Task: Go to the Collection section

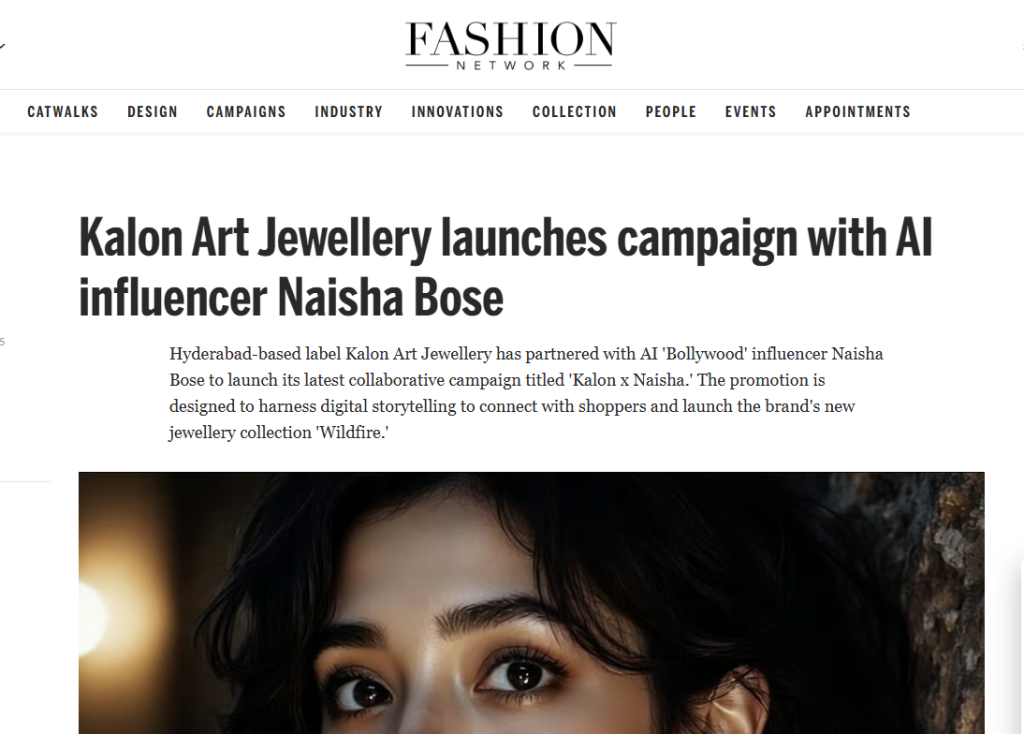Action: [575, 112]
